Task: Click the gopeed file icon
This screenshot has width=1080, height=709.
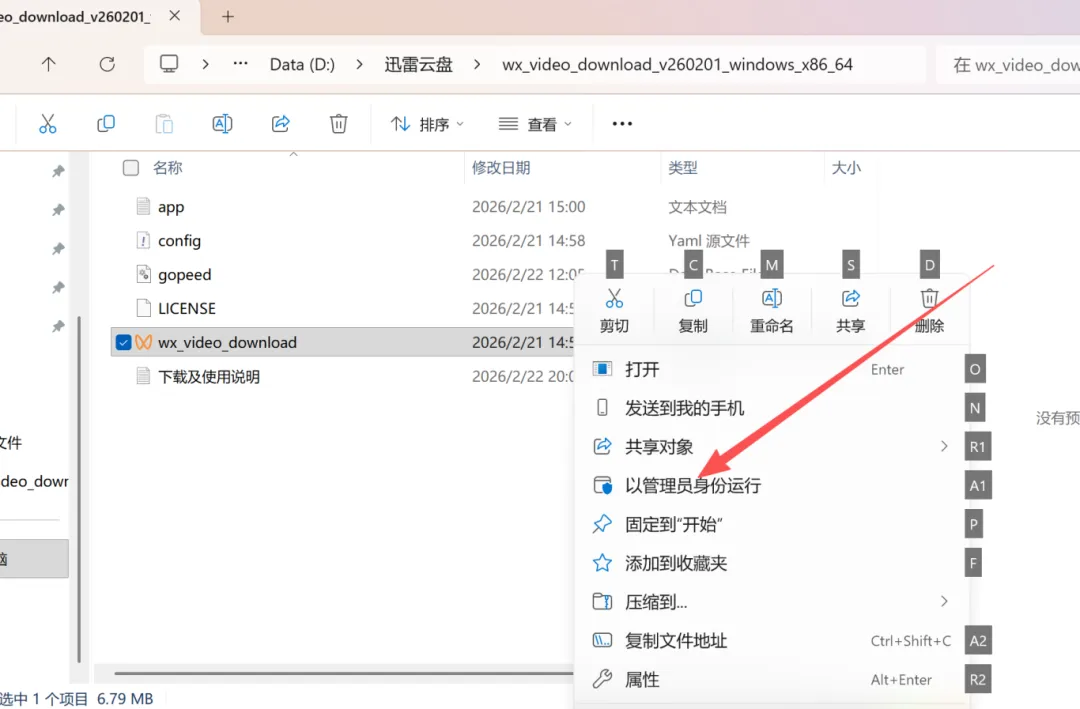Action: [143, 274]
